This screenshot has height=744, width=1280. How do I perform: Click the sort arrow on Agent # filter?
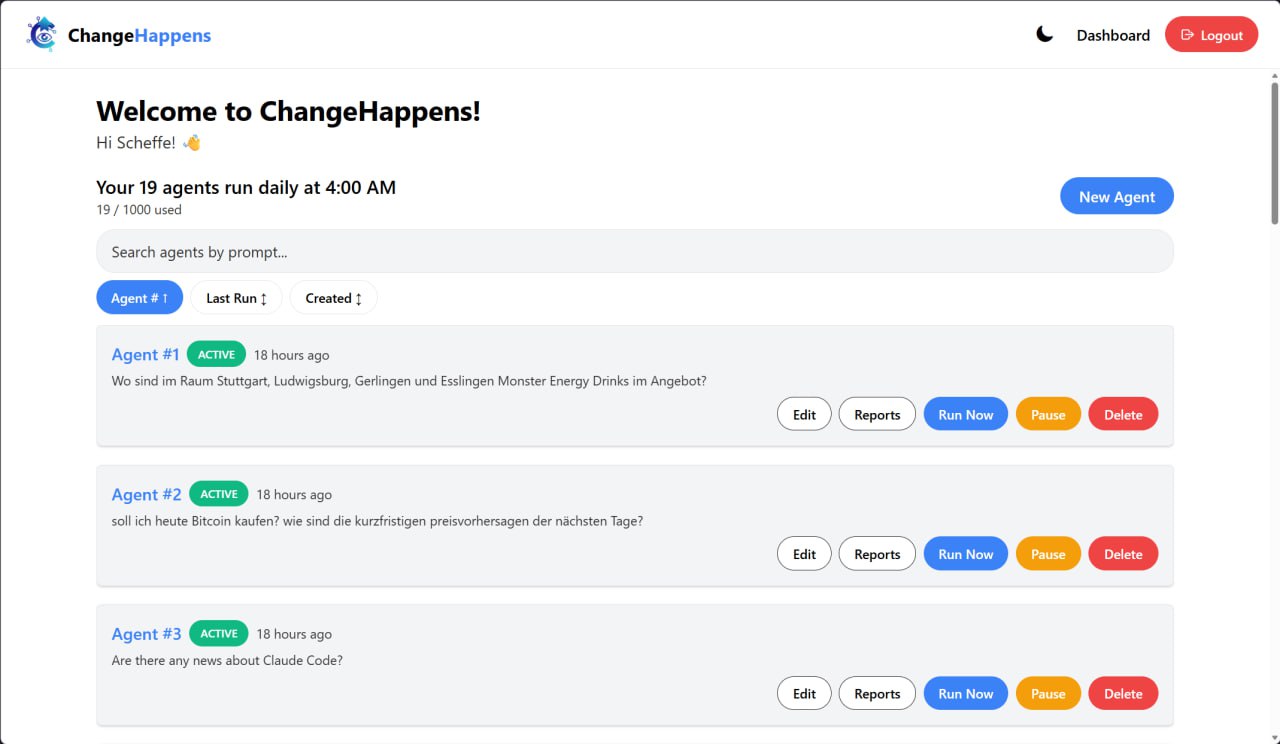tap(165, 297)
